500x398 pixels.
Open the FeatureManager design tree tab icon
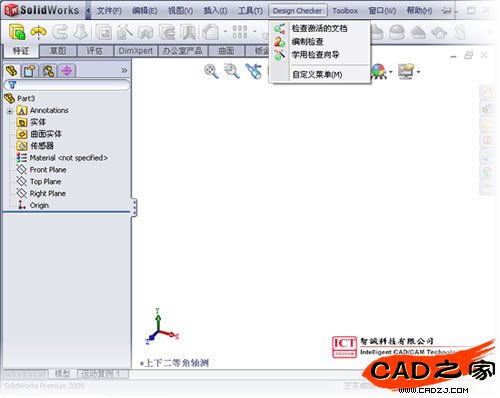pyautogui.click(x=11, y=71)
